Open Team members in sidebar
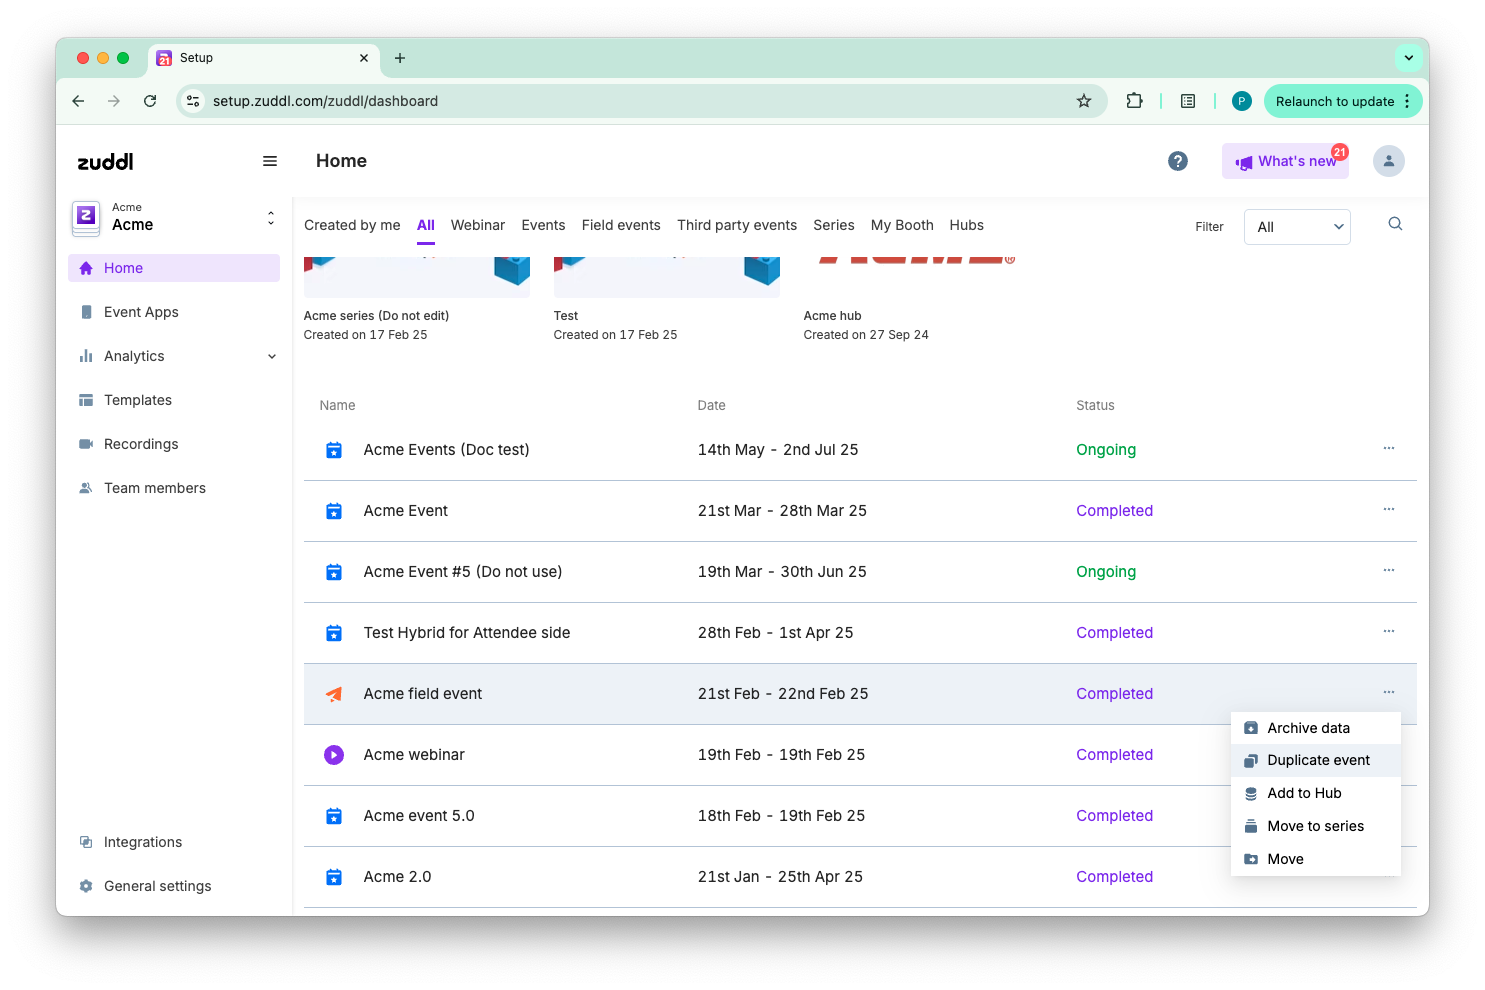 pyautogui.click(x=154, y=488)
